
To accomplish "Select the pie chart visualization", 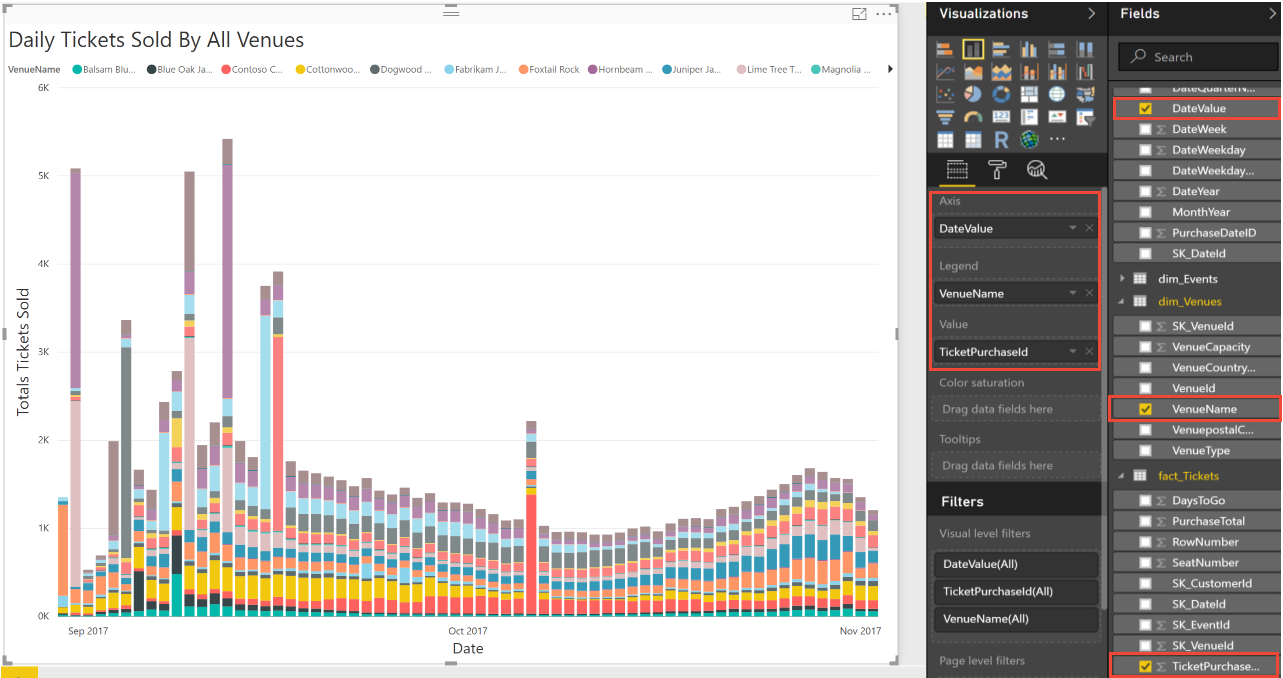I will [x=973, y=95].
